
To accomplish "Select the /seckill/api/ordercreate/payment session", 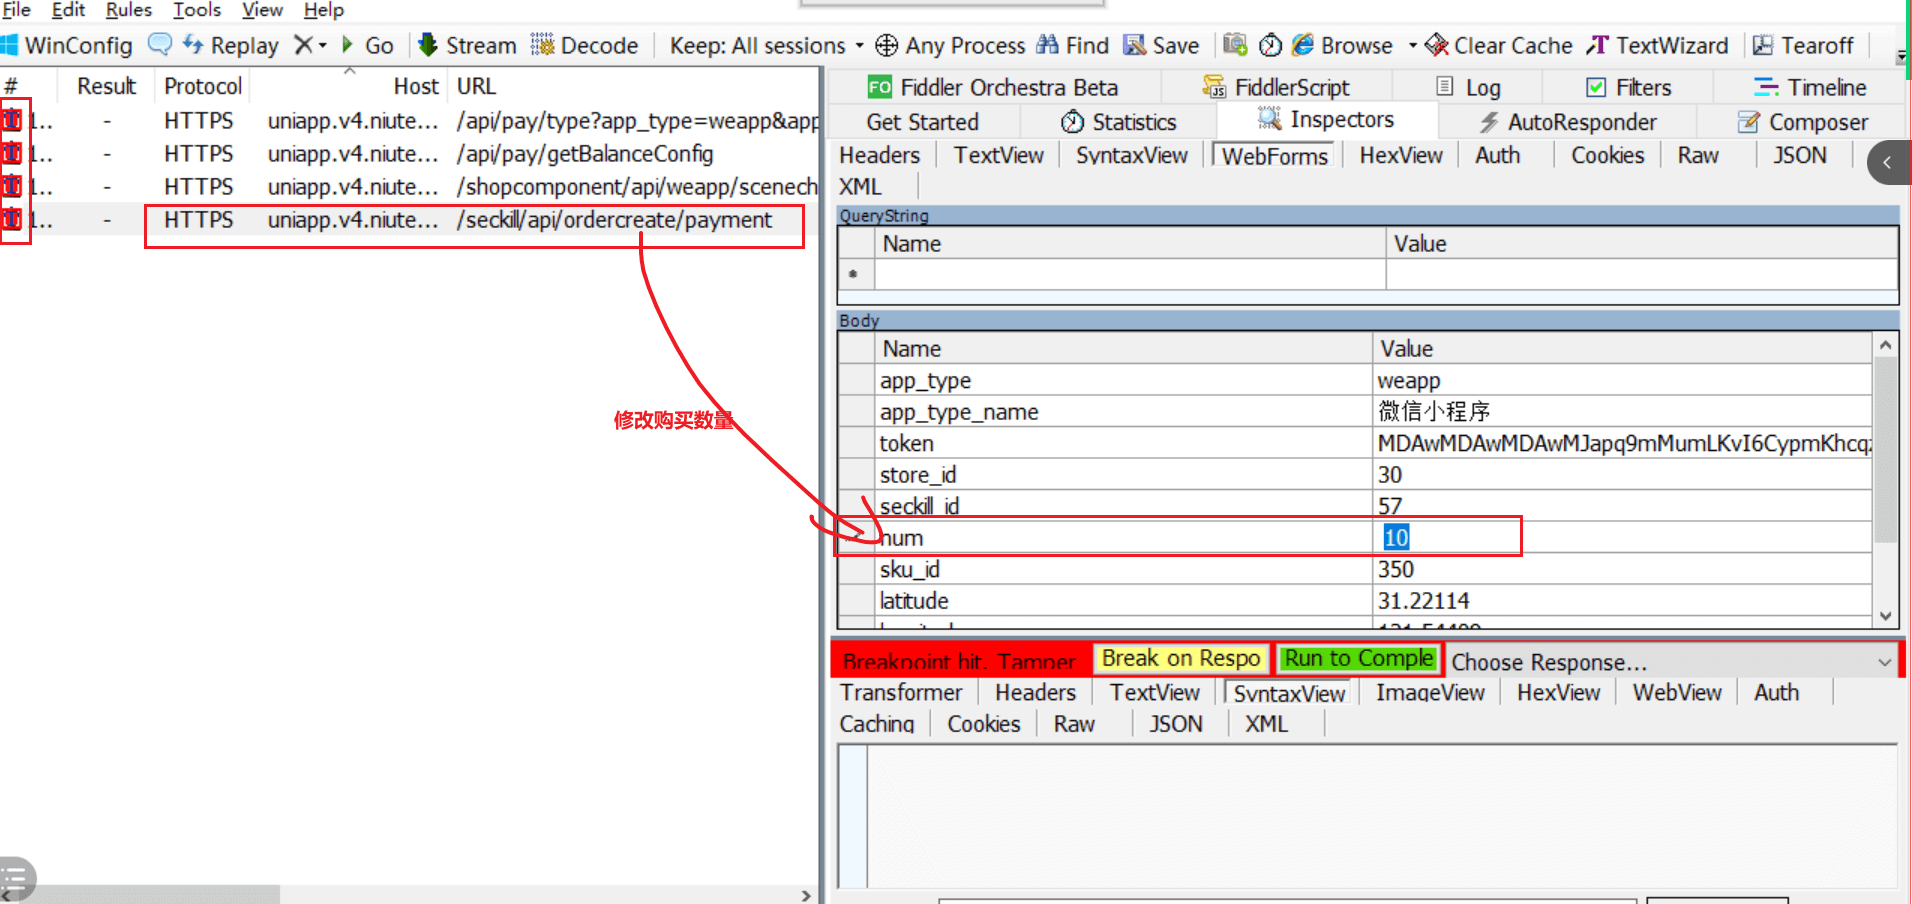I will coord(409,220).
